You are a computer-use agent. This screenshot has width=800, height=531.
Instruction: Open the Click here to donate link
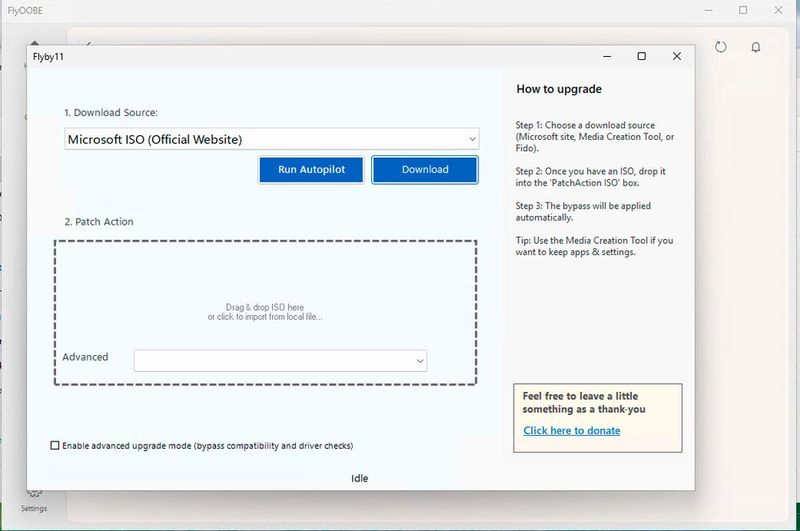click(x=571, y=431)
